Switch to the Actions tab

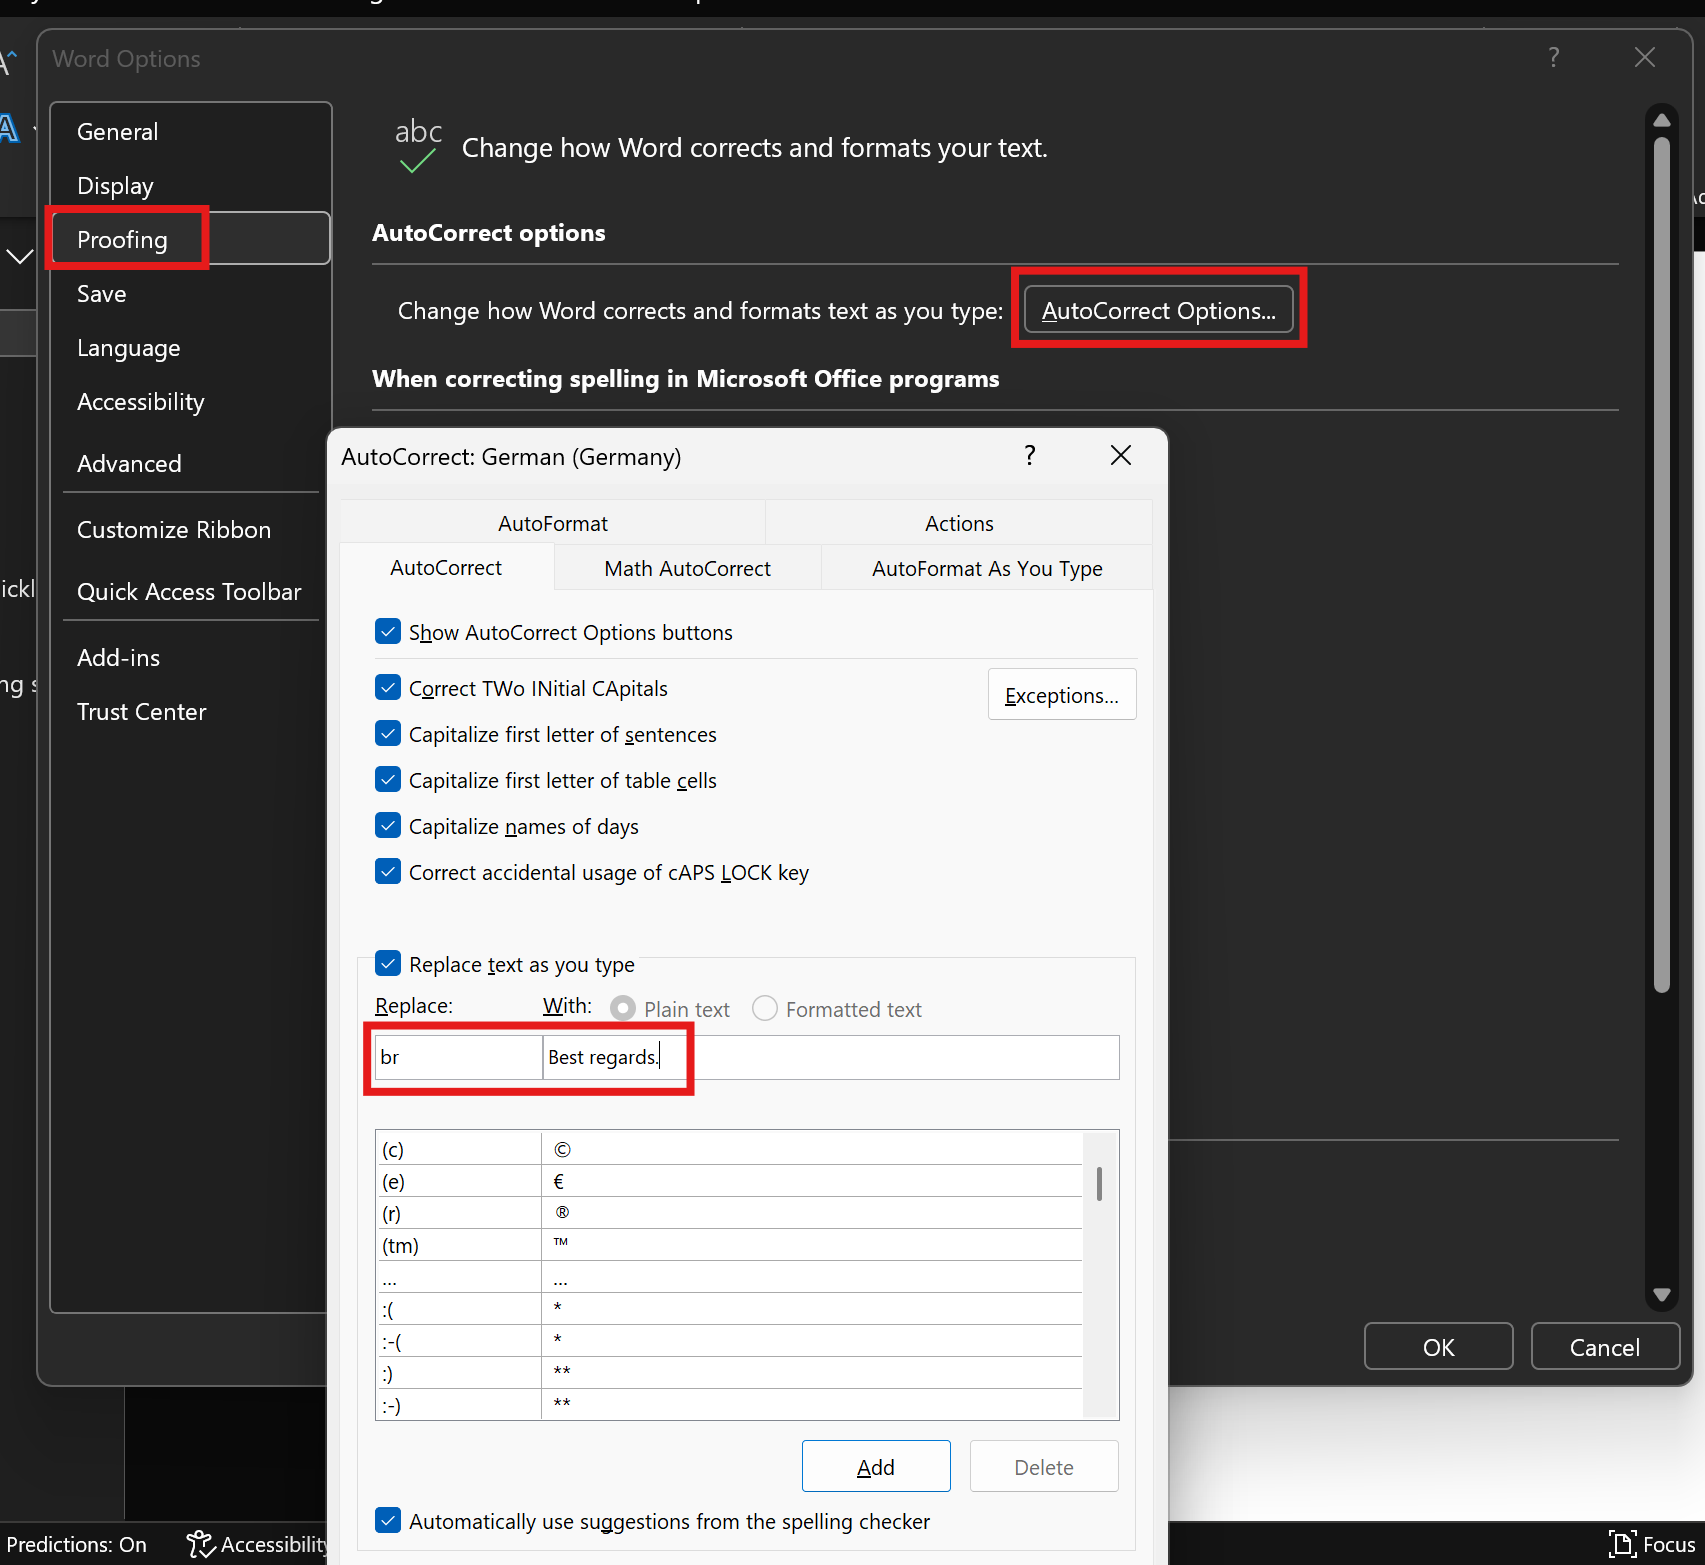click(959, 523)
